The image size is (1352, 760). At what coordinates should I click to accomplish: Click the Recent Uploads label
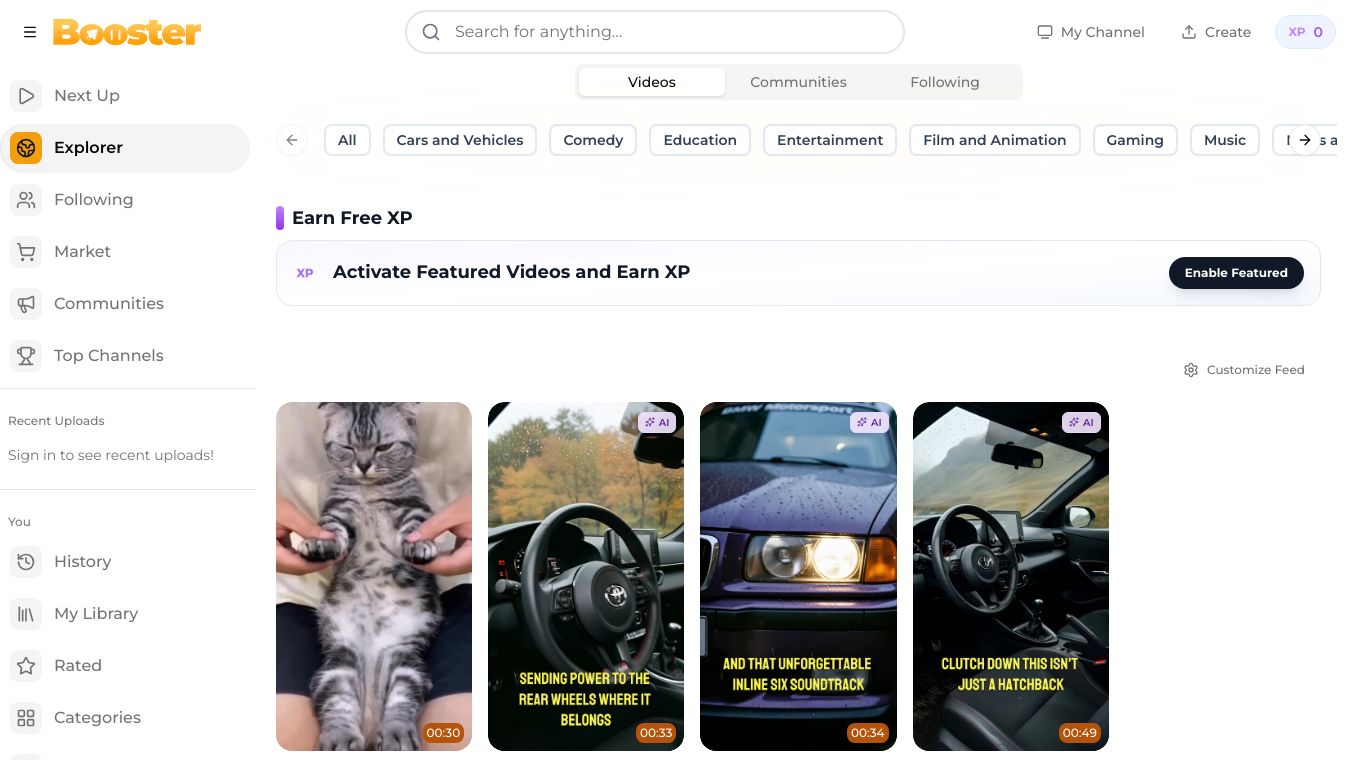[56, 421]
